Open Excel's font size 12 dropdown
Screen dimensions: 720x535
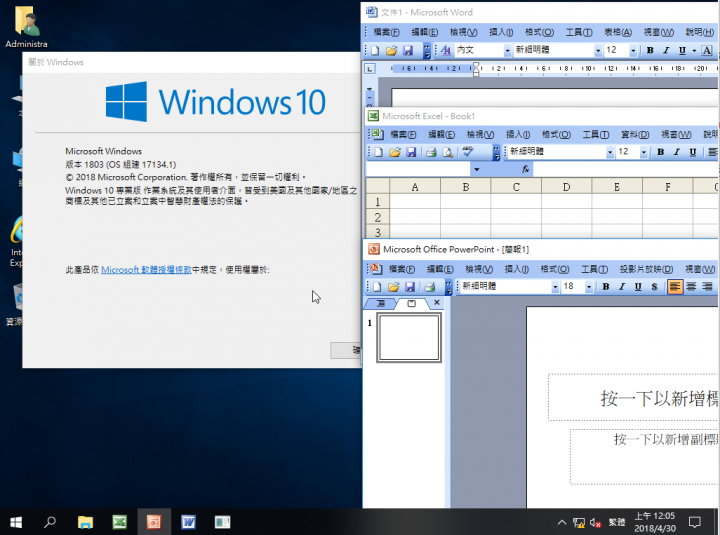(x=644, y=152)
